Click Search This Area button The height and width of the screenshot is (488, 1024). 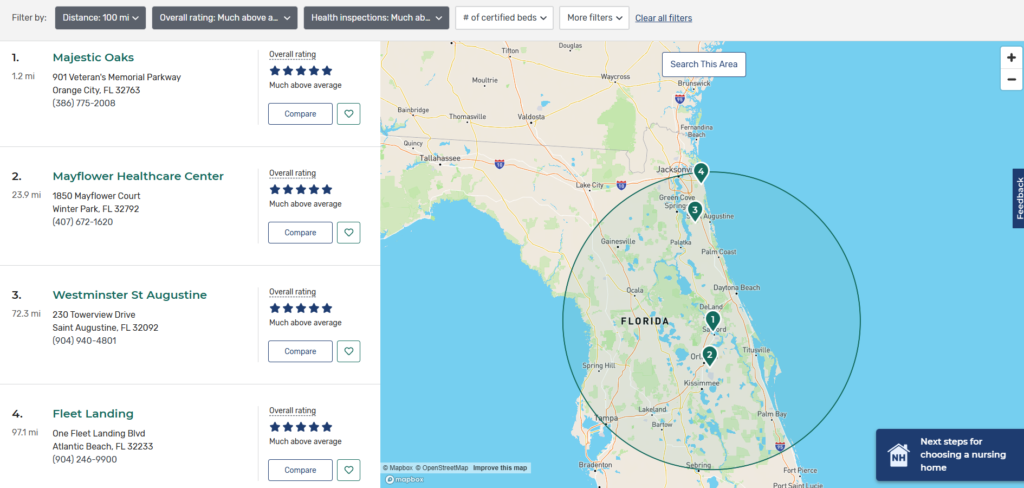[x=703, y=64]
